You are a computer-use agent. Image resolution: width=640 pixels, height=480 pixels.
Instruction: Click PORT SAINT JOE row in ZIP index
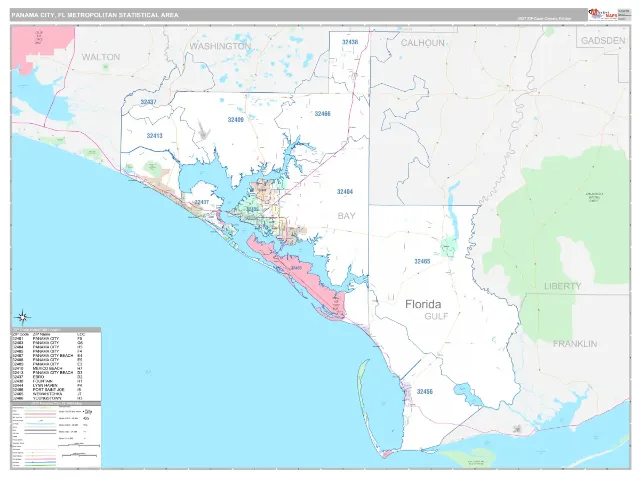click(48, 390)
